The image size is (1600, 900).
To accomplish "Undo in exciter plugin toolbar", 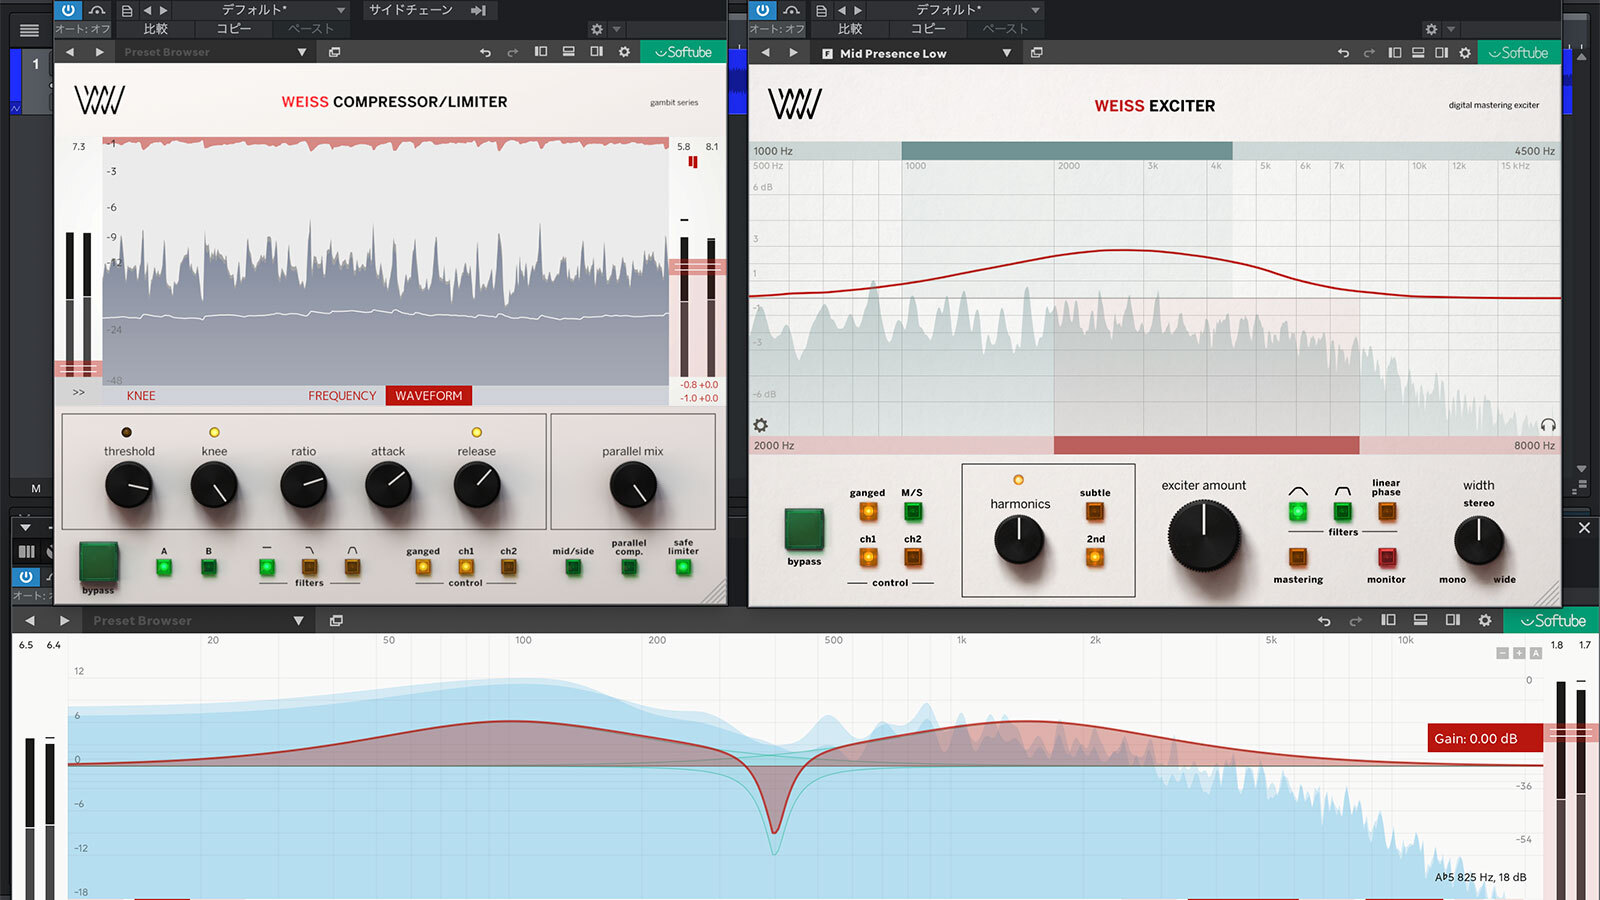I will tap(1343, 53).
